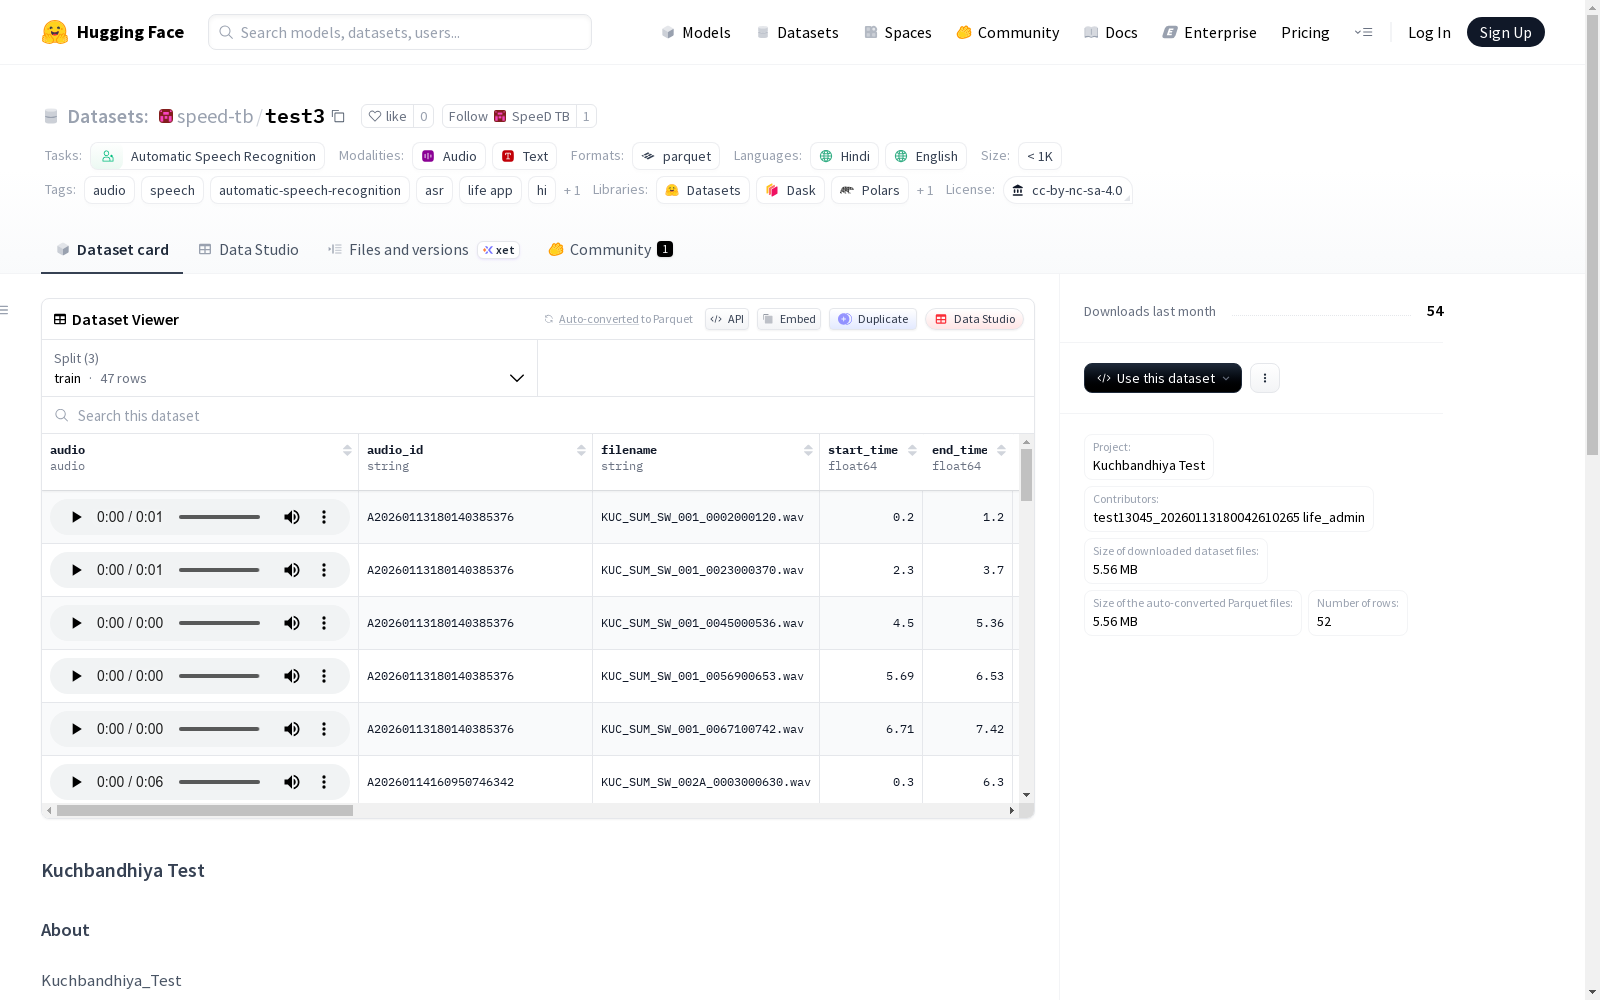Expand the +1 more libraries

click(x=925, y=190)
